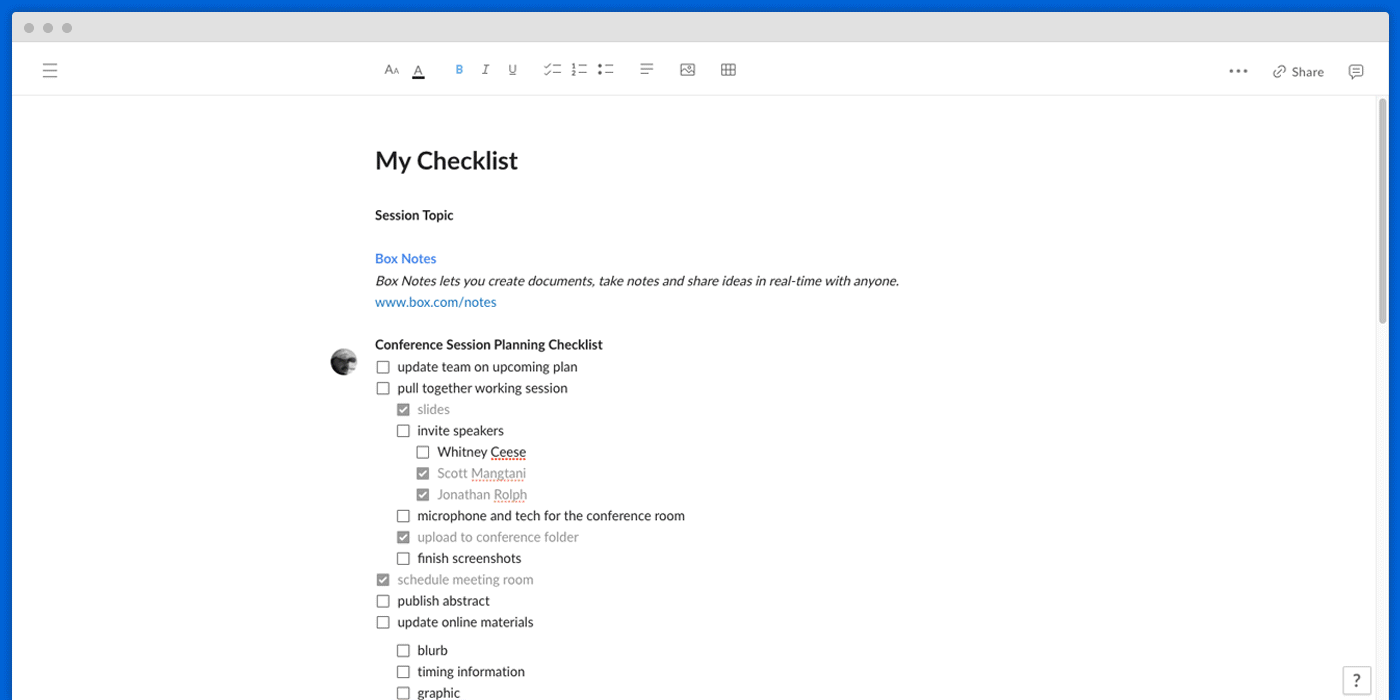Insert a checklist from the toolbar

(552, 70)
